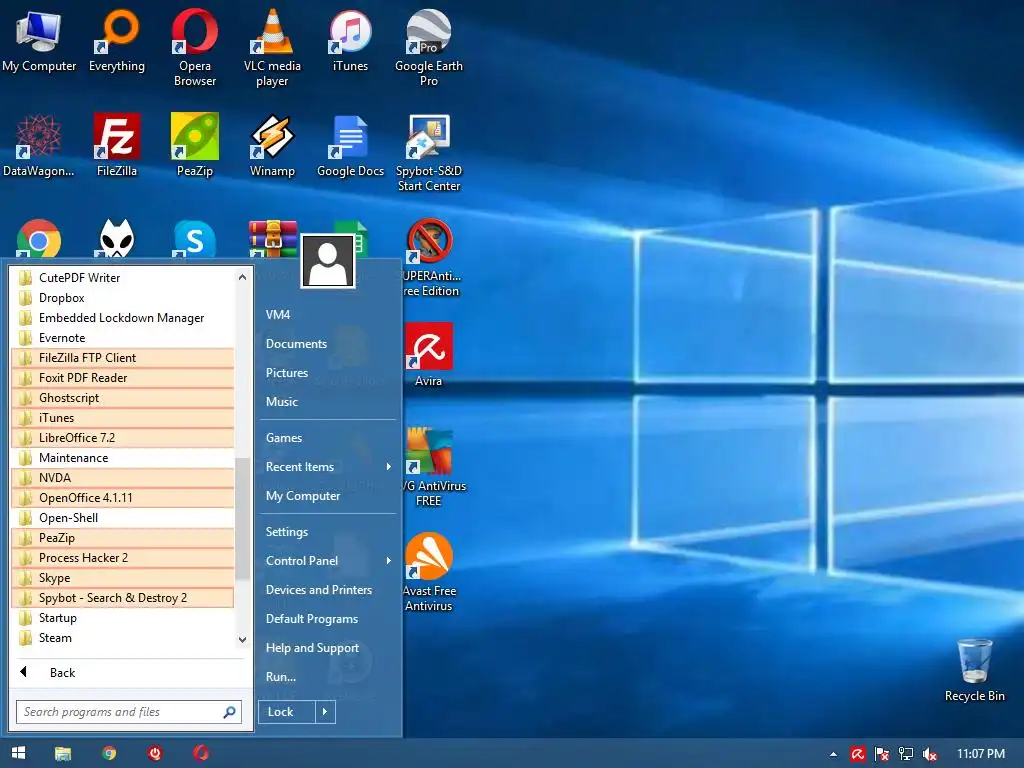This screenshot has width=1024, height=768.
Task: Focus the Search programs and files box
Action: (x=129, y=712)
